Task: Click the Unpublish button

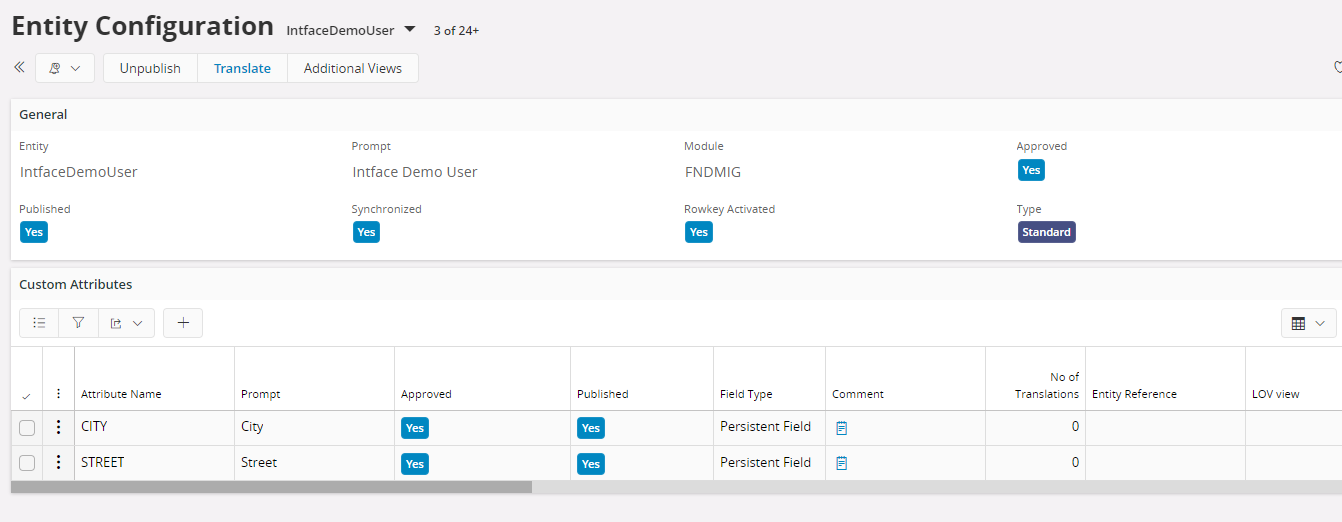Action: click(x=150, y=68)
